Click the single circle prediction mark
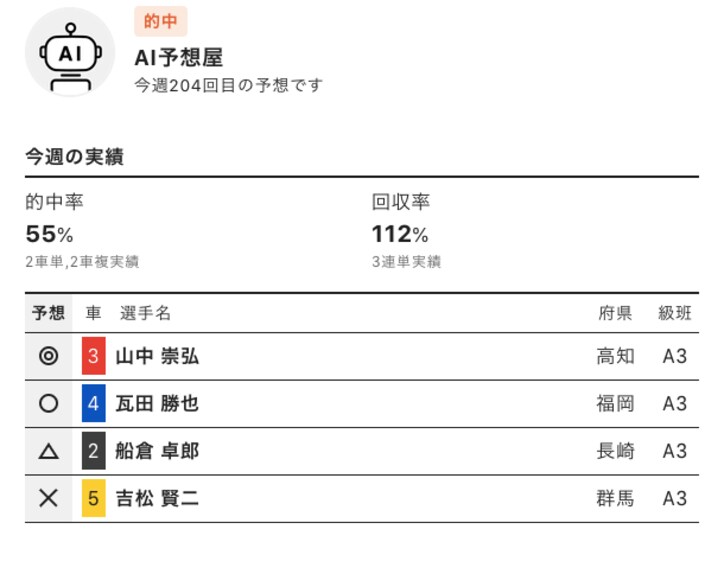The image size is (724, 574). 48,404
